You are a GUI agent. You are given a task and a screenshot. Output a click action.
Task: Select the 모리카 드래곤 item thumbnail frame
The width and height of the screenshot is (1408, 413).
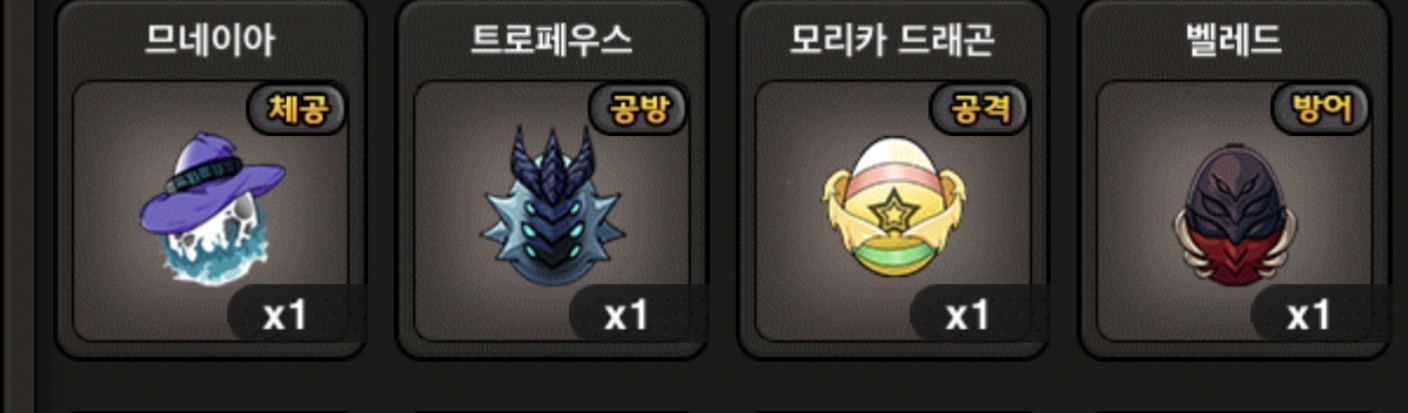click(893, 212)
